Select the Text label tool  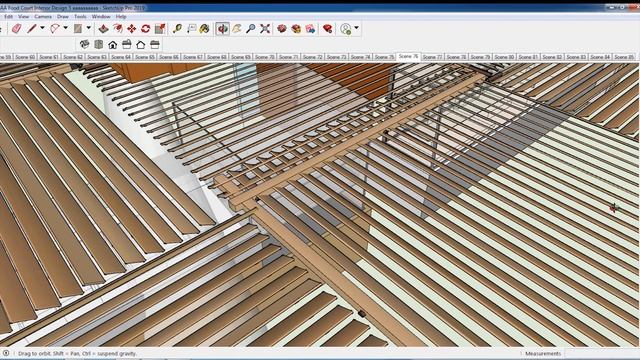pos(191,29)
